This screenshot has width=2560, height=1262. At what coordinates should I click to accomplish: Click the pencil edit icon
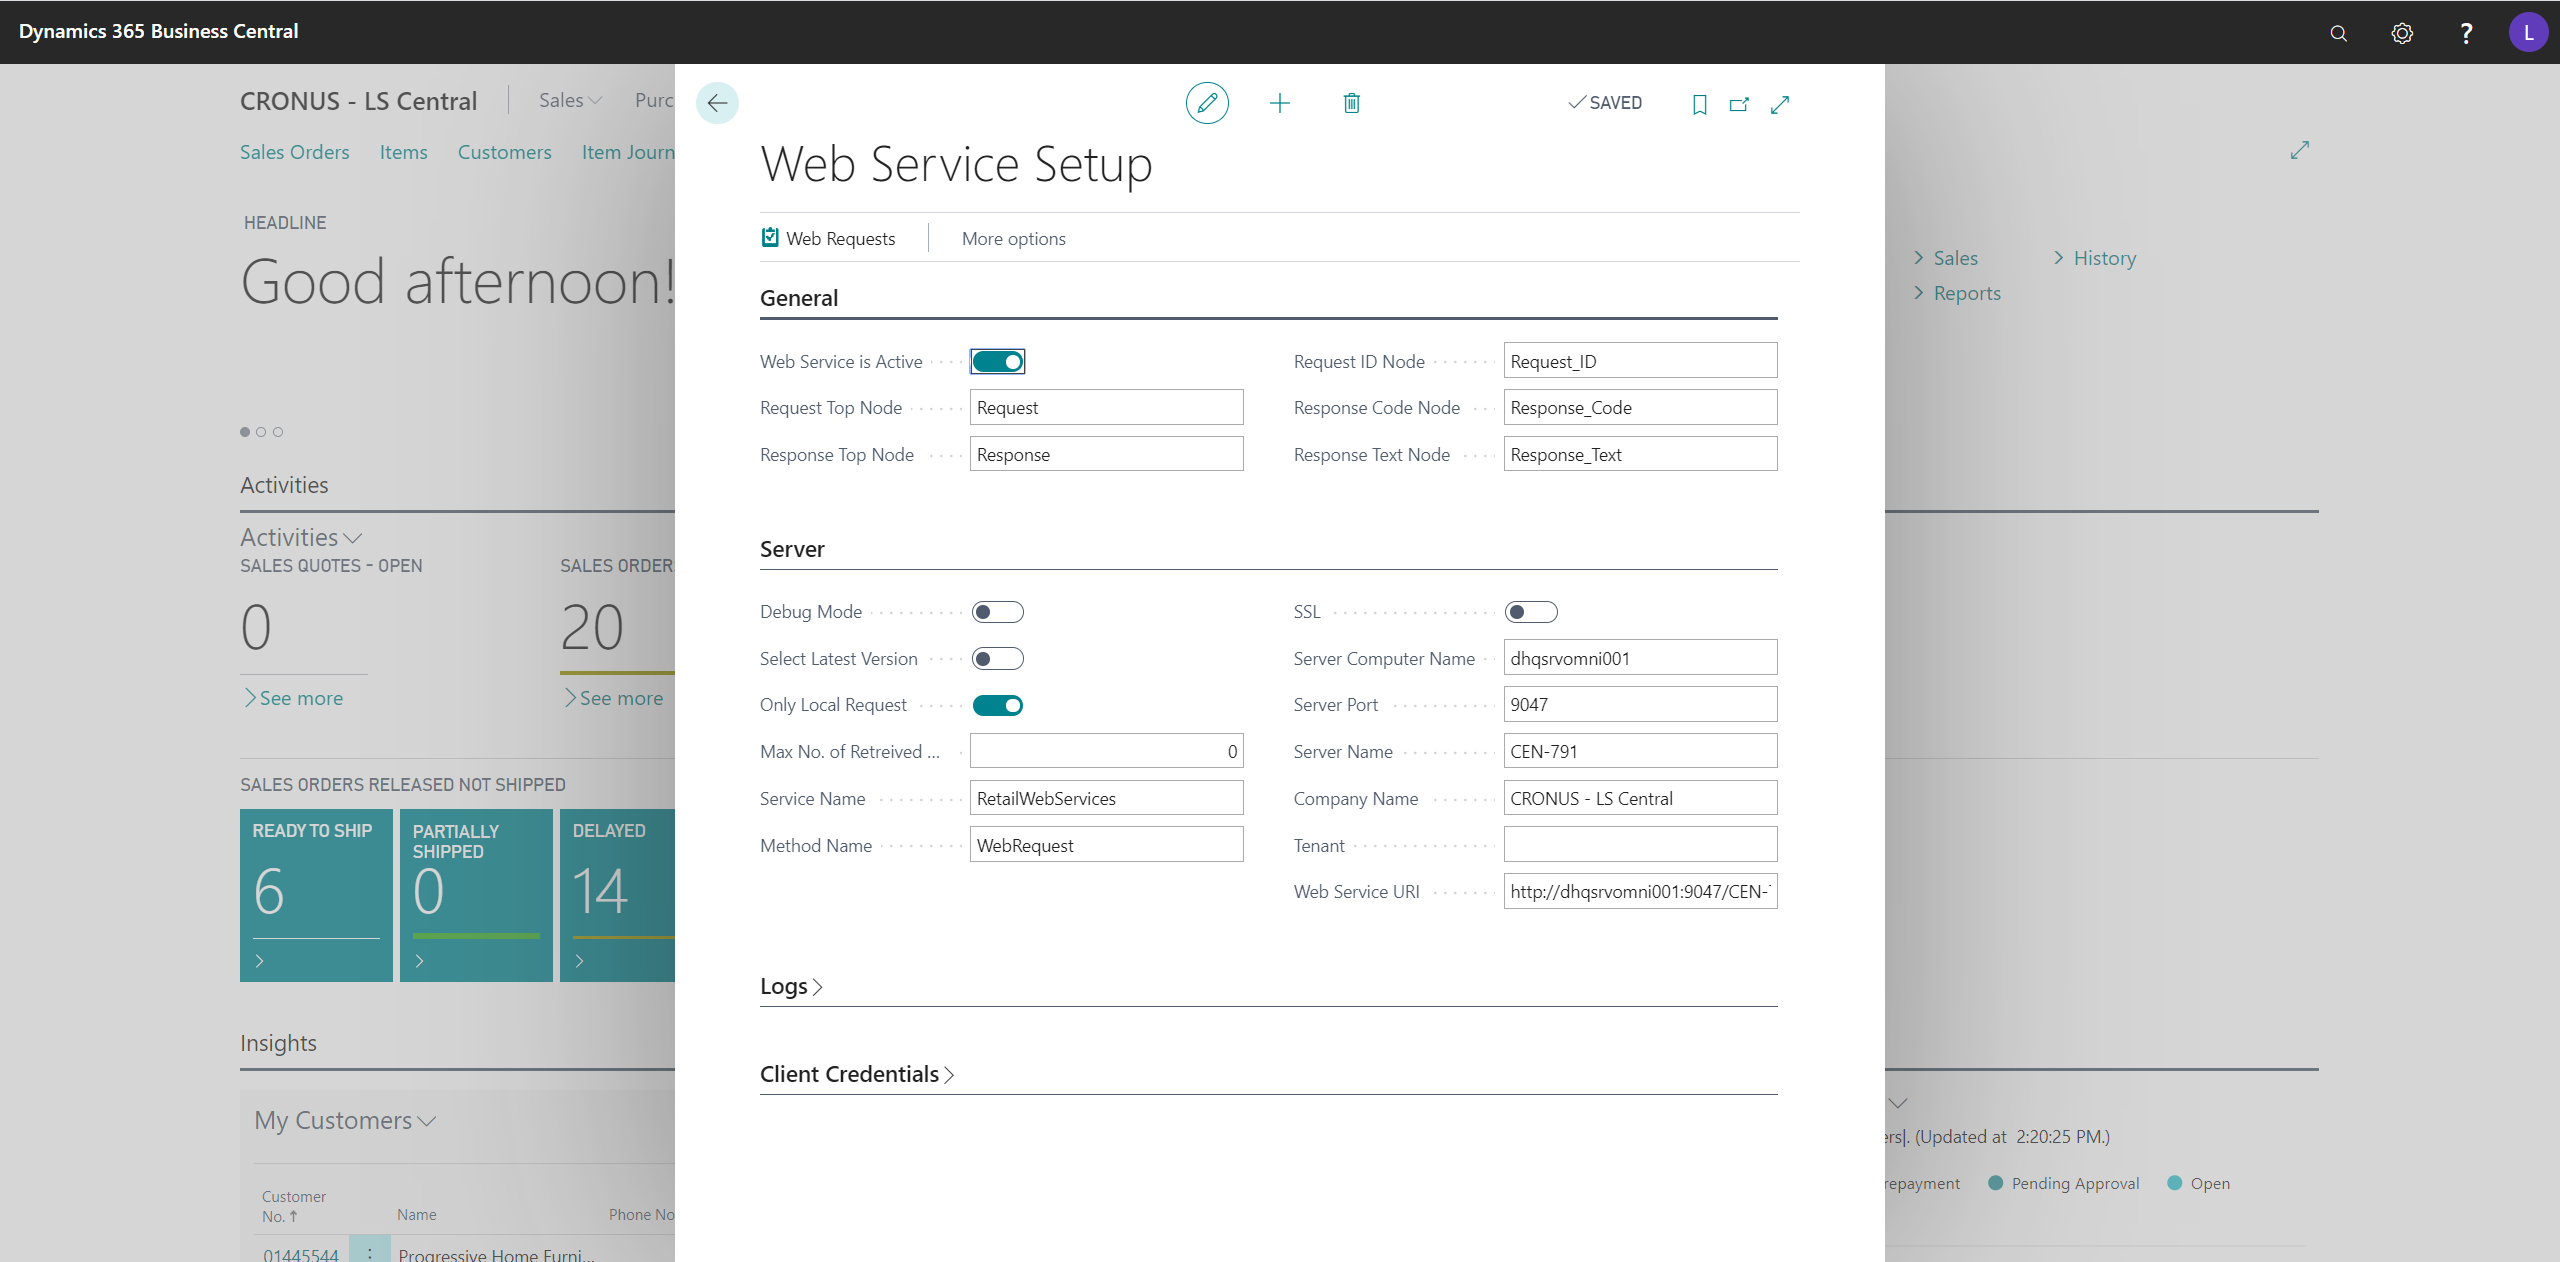1207,103
